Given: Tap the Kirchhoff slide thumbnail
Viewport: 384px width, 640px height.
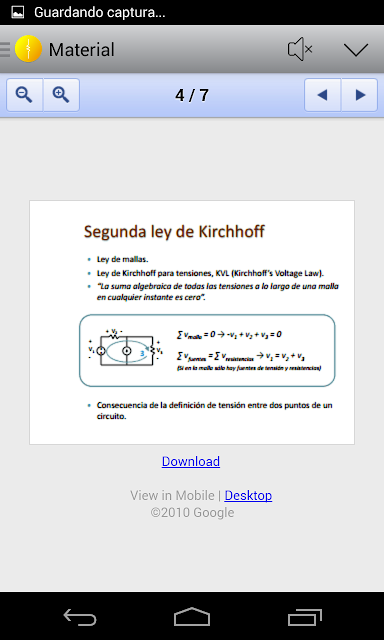Looking at the screenshot, I should (192, 322).
